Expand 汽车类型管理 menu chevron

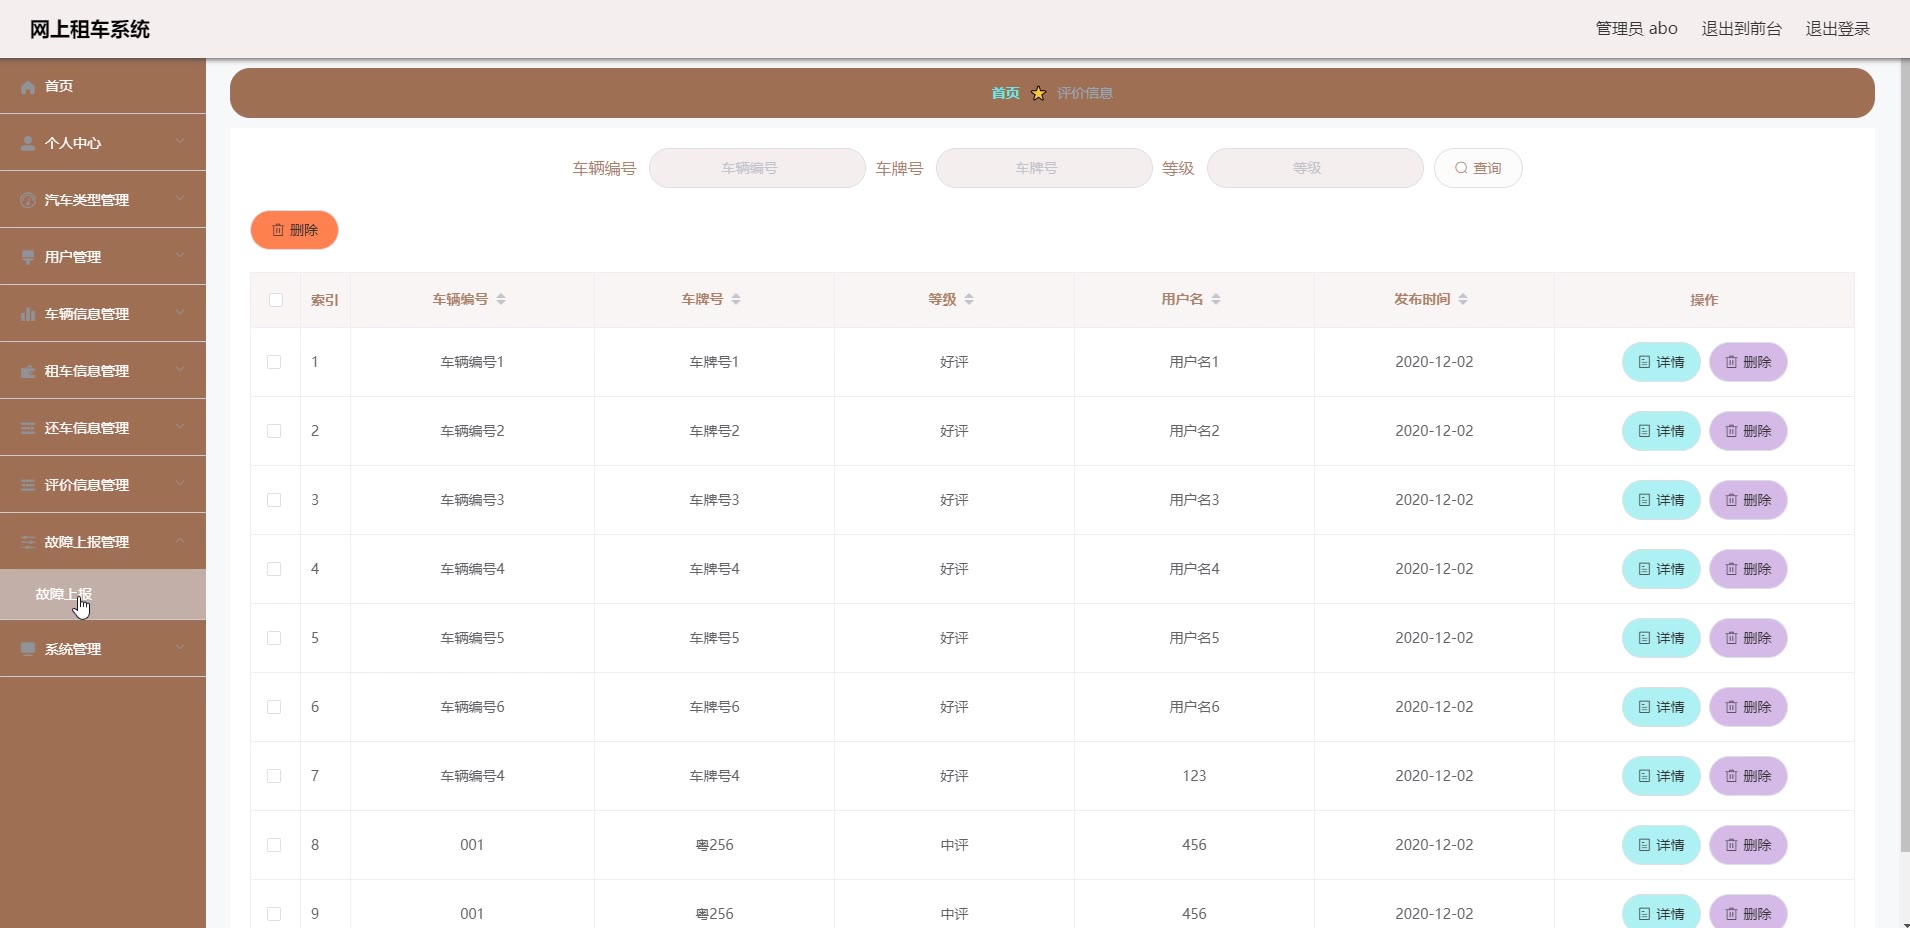180,199
